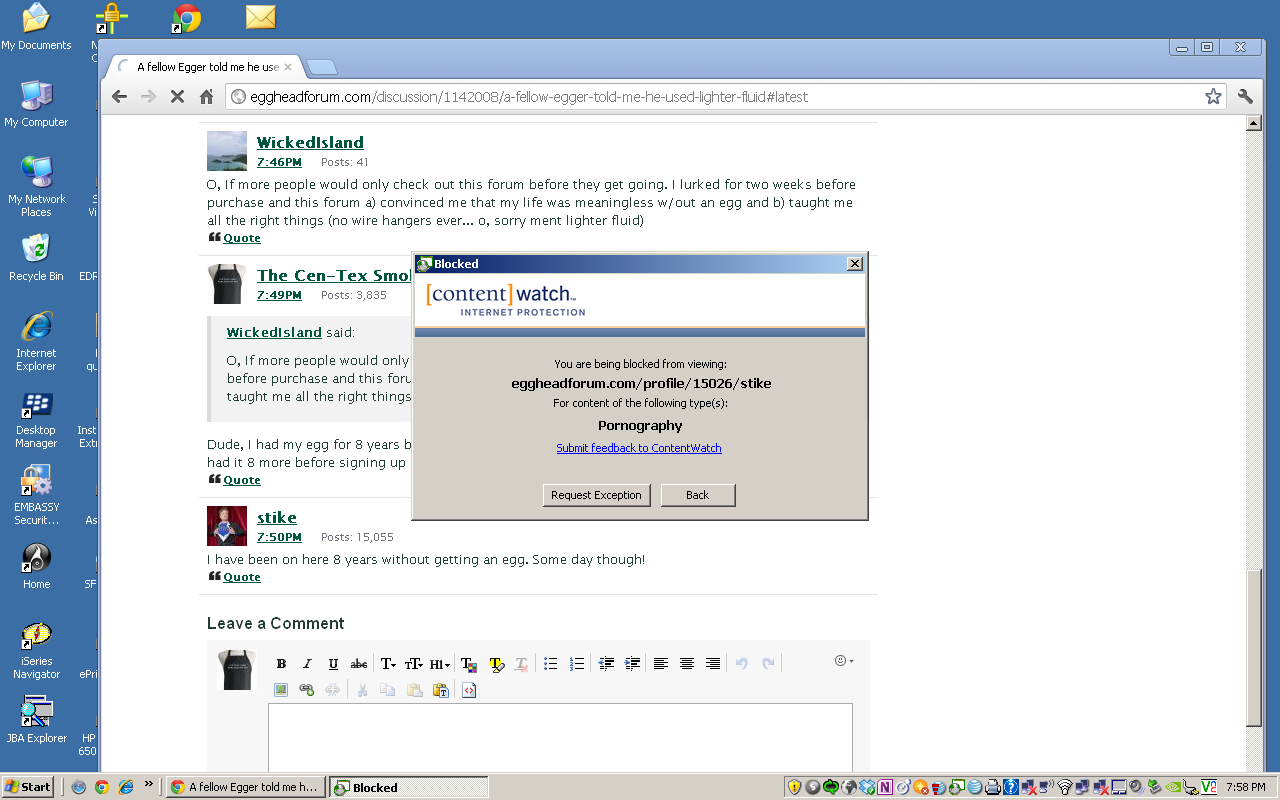
Task: Close the Blocked dialog
Action: pos(854,264)
